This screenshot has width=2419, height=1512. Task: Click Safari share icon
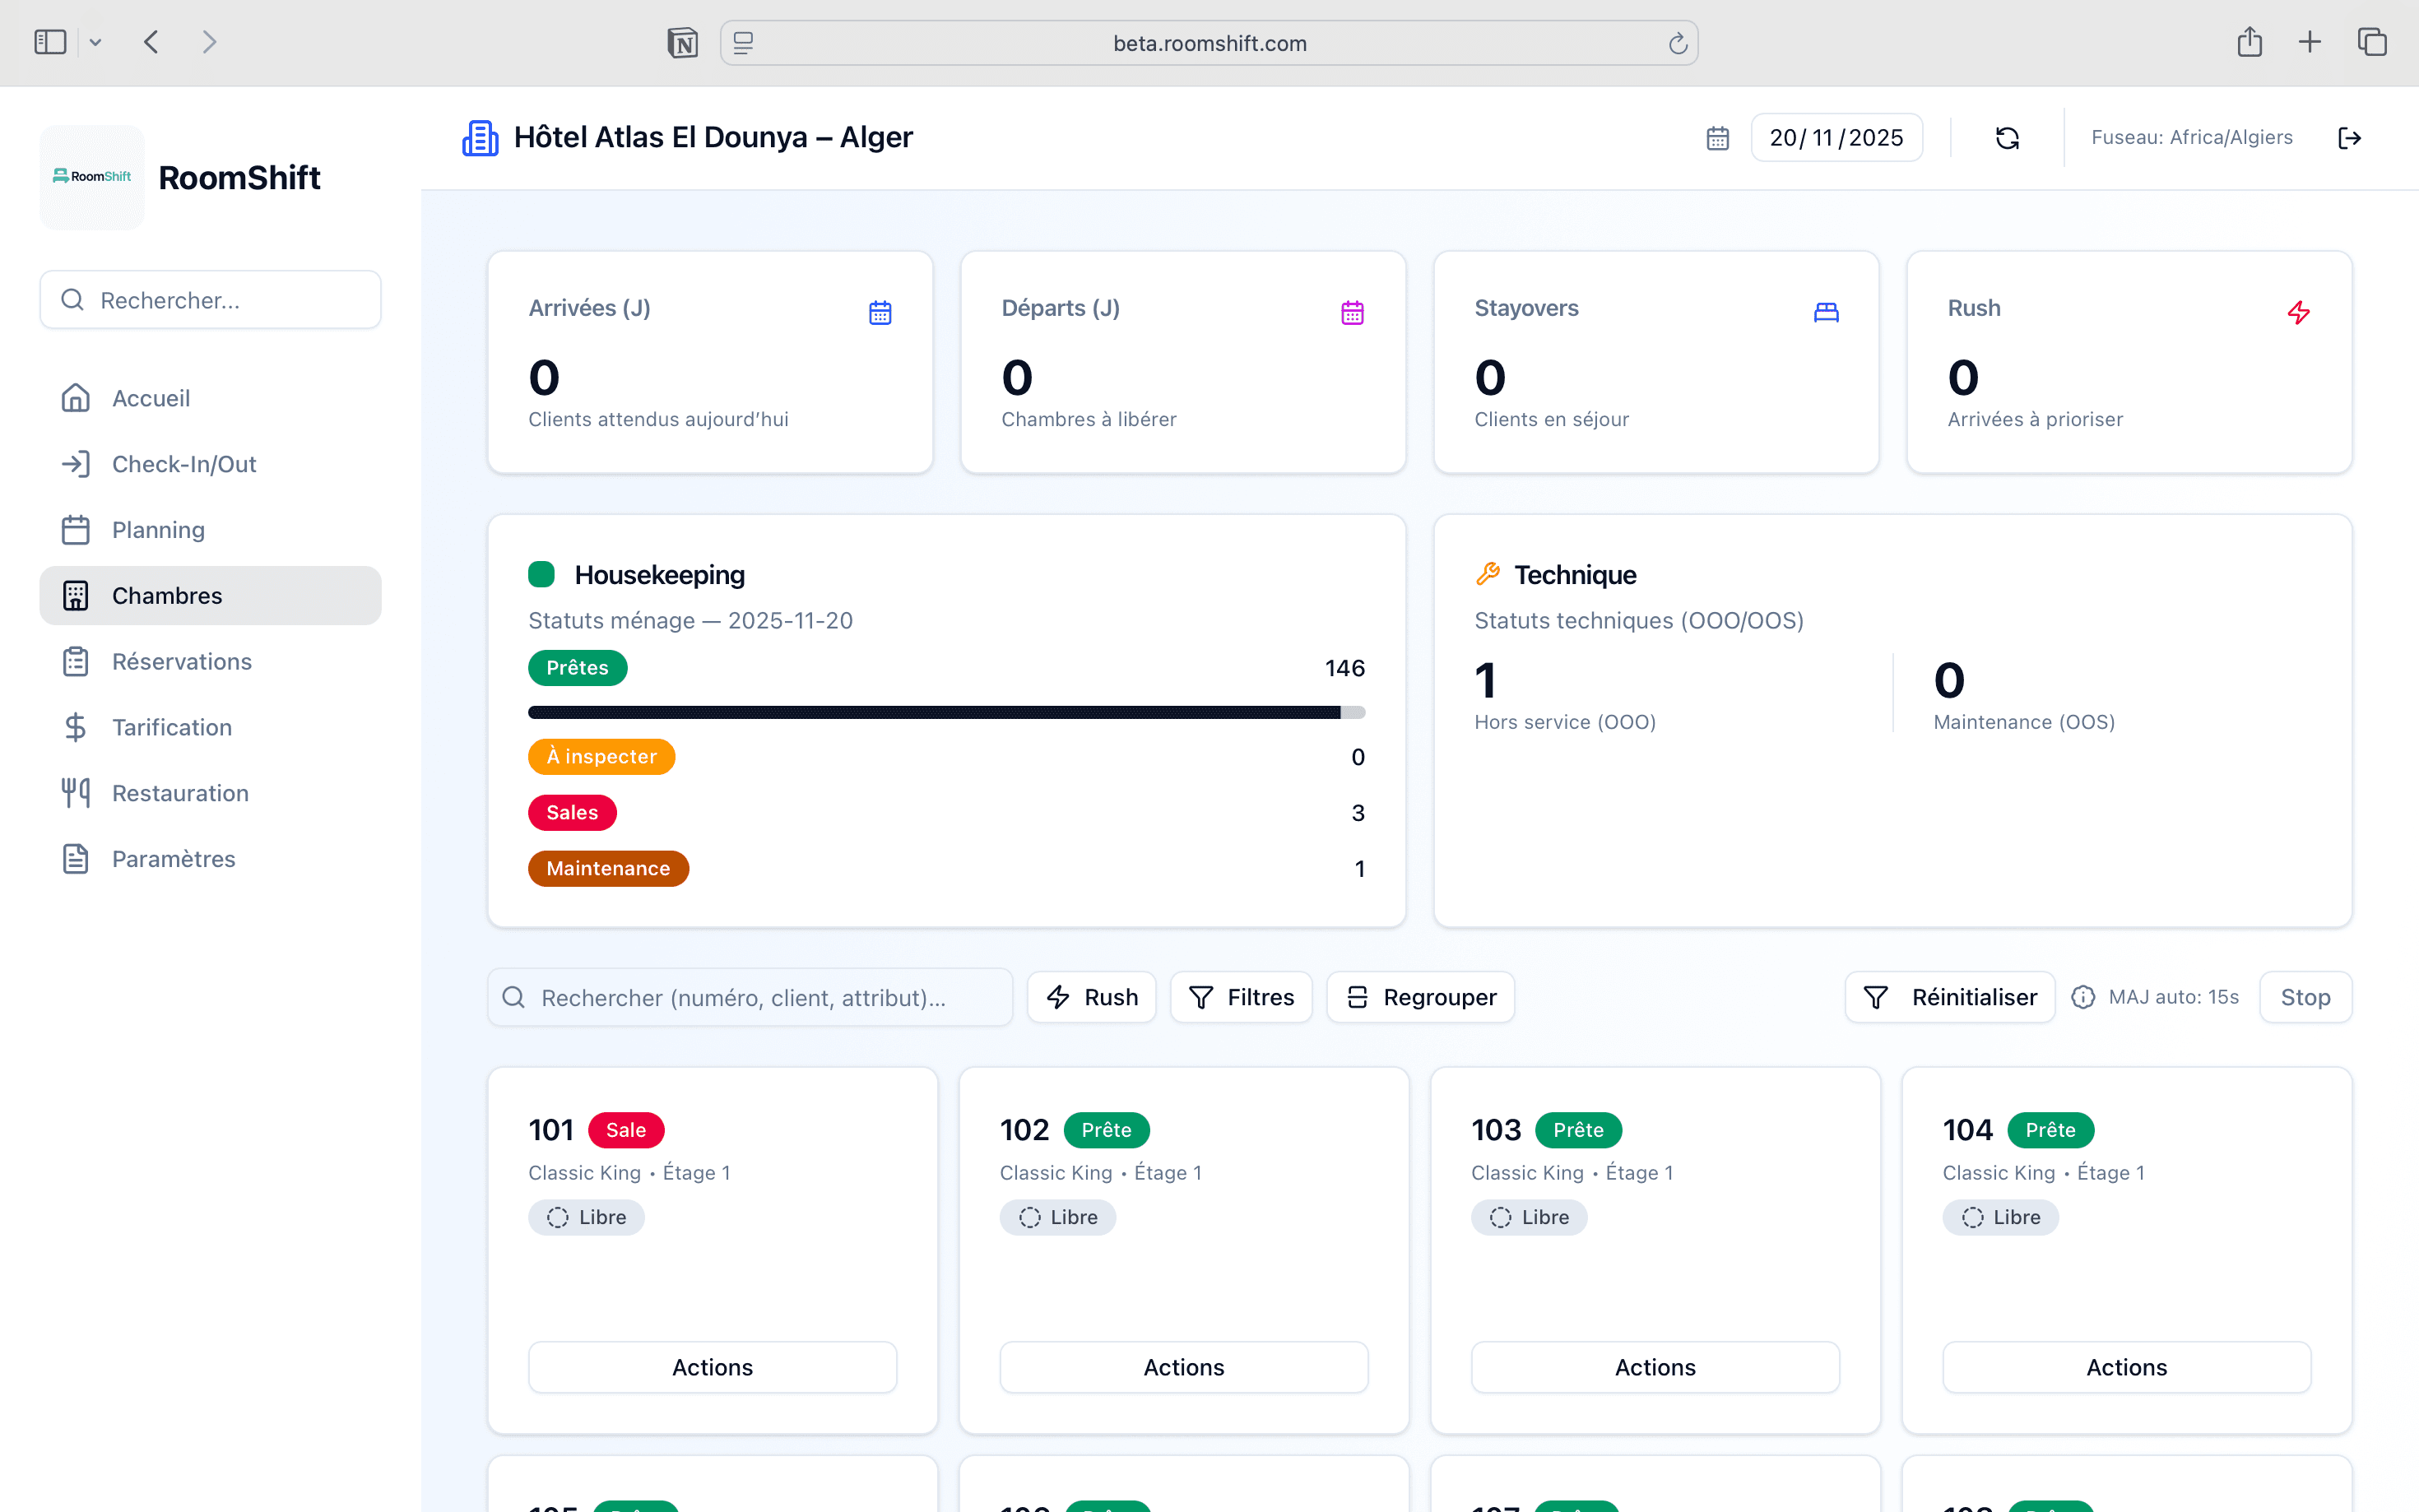(2249, 43)
